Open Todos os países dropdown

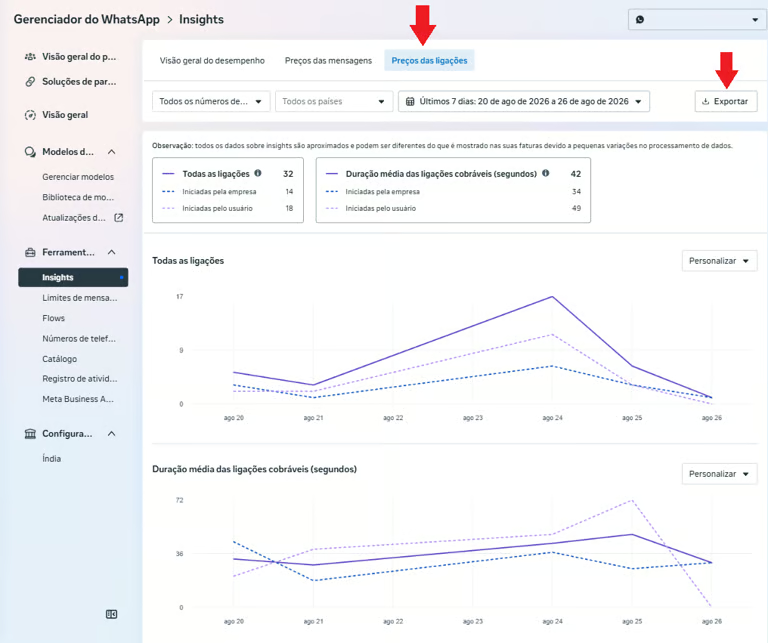tap(334, 101)
